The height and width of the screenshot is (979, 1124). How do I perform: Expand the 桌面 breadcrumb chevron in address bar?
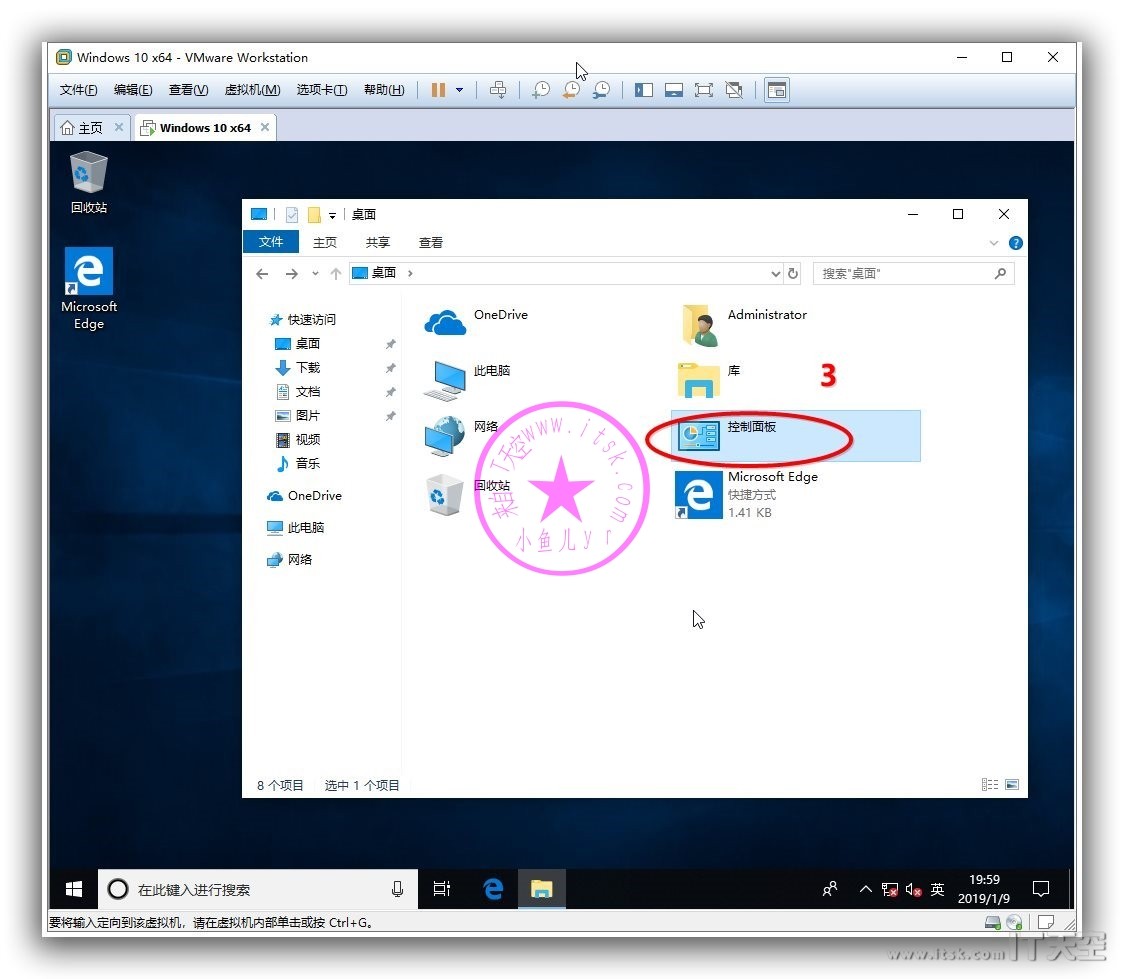click(x=410, y=273)
